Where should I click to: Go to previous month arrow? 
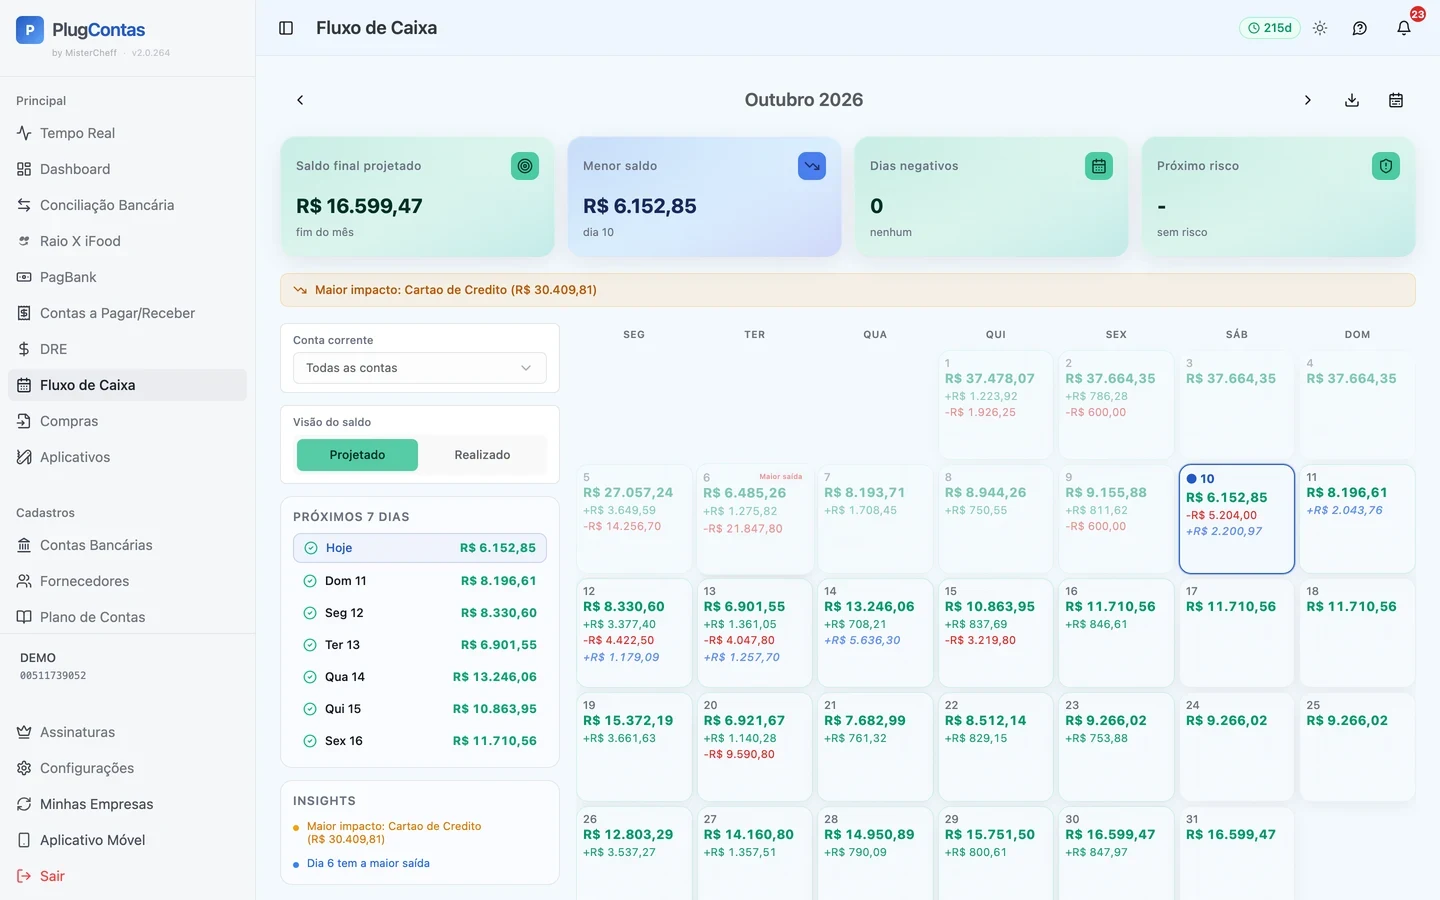(x=300, y=100)
